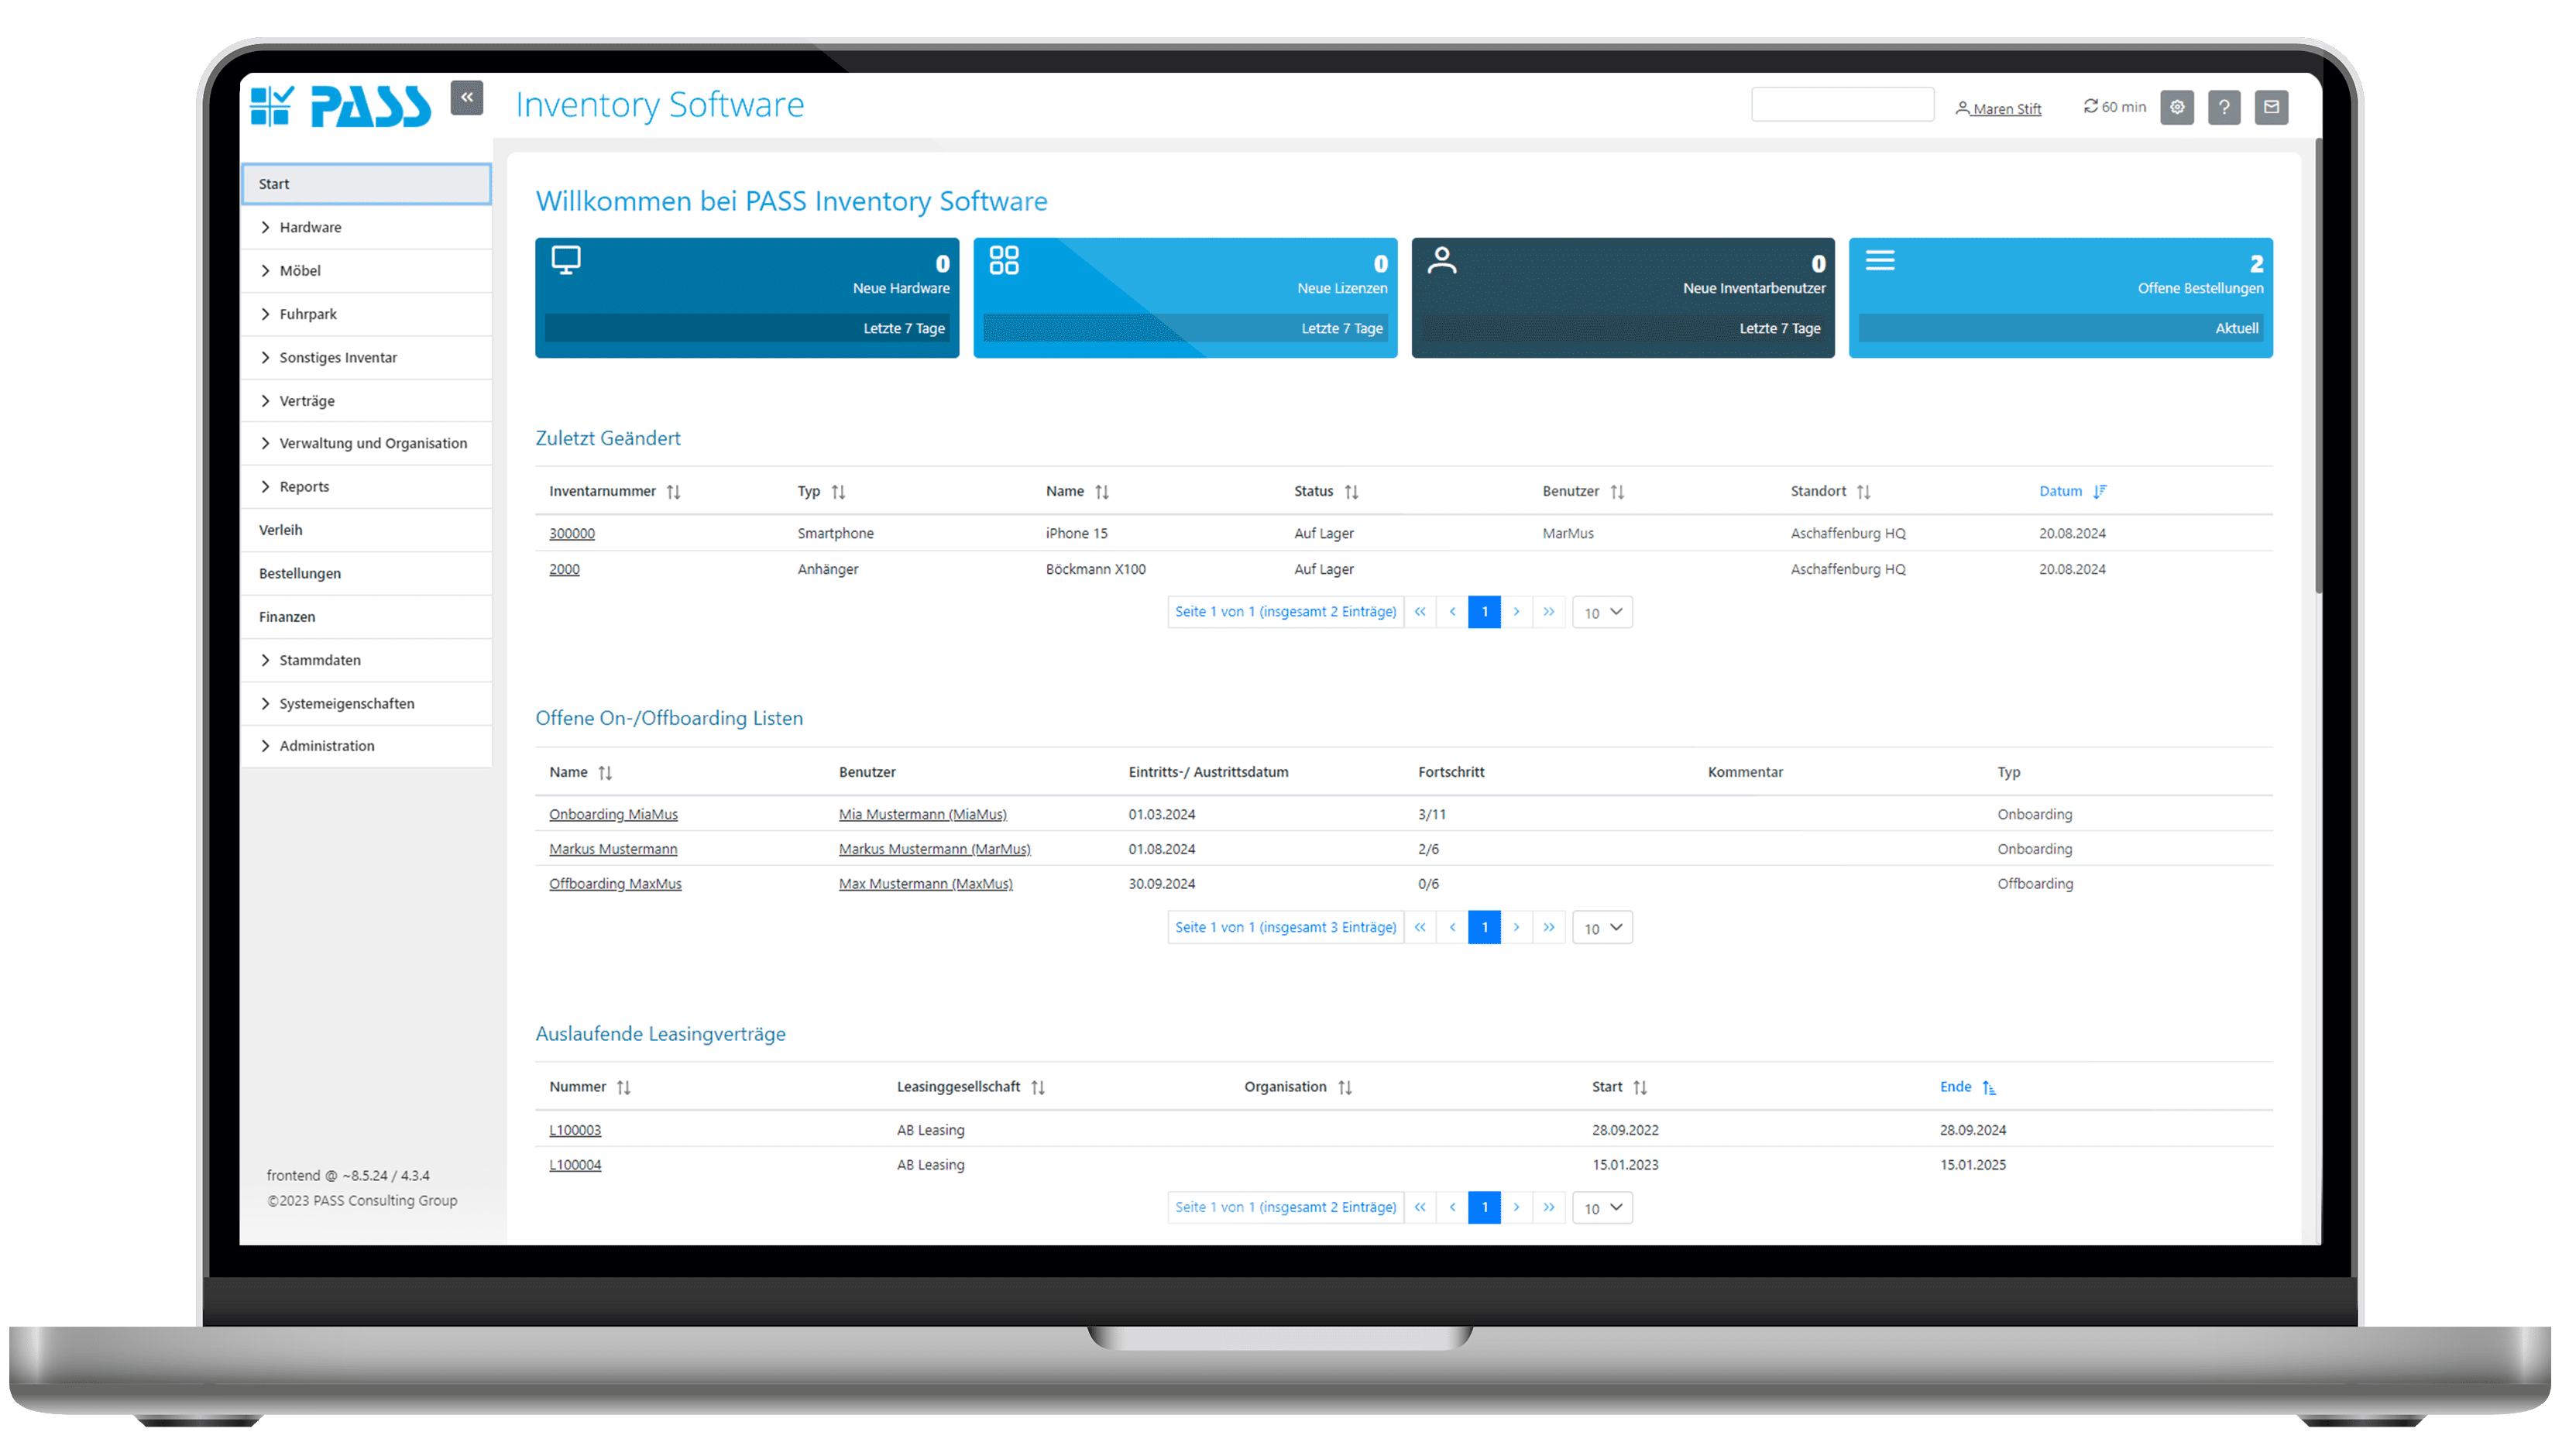Toggle Datum descending sort icon
This screenshot has width=2569, height=1456.
[x=2100, y=492]
